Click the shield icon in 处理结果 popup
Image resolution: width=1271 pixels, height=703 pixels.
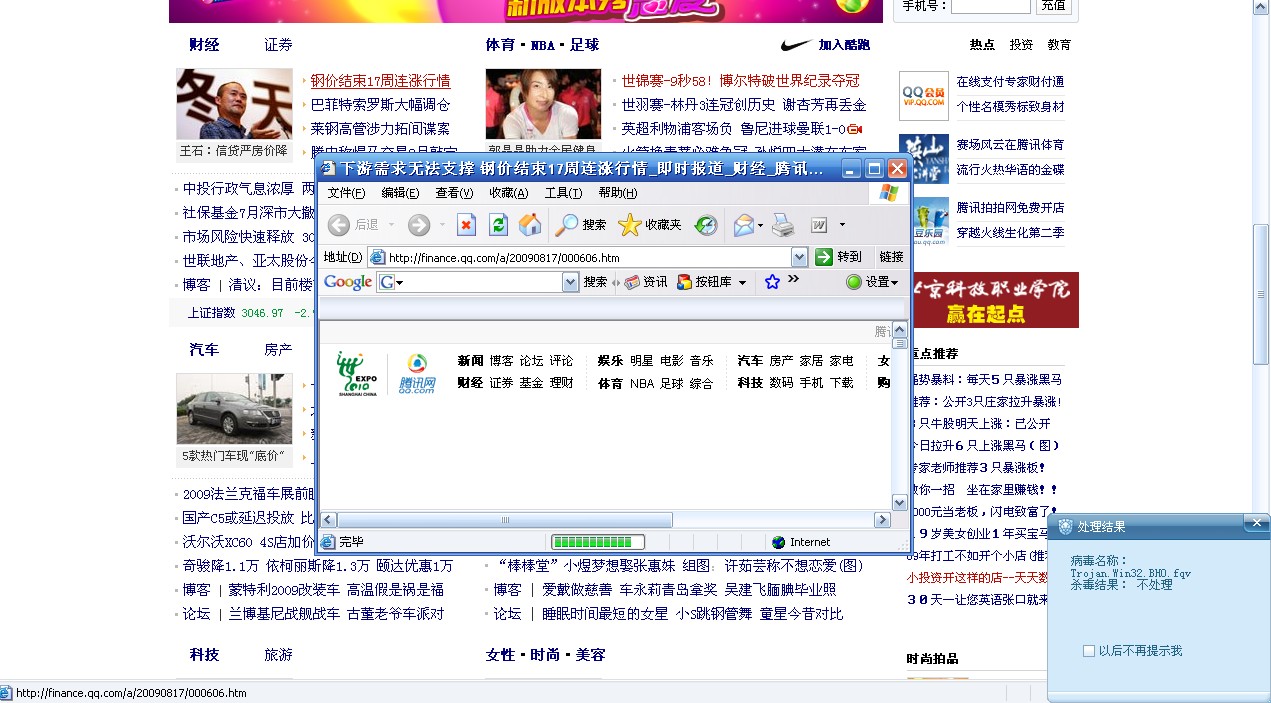[1065, 526]
